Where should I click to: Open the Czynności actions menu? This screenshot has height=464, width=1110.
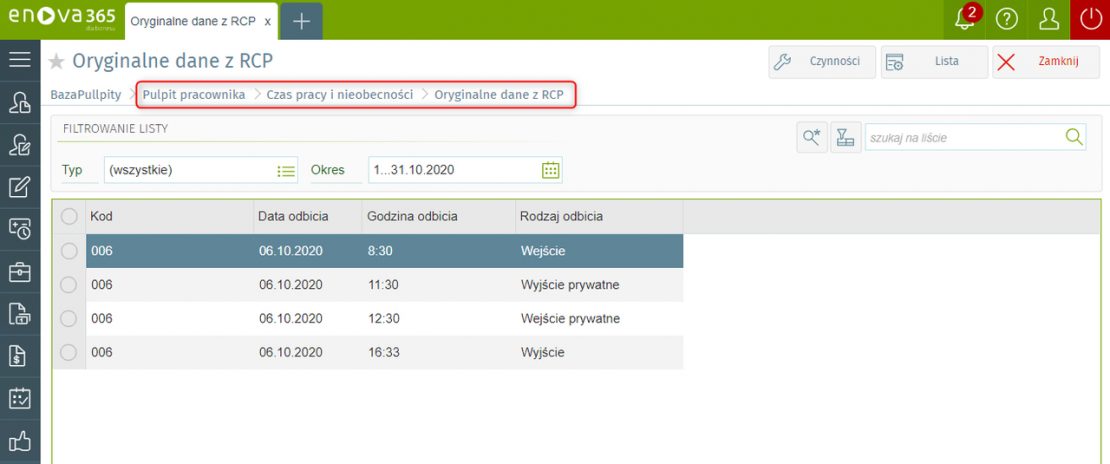pos(821,62)
